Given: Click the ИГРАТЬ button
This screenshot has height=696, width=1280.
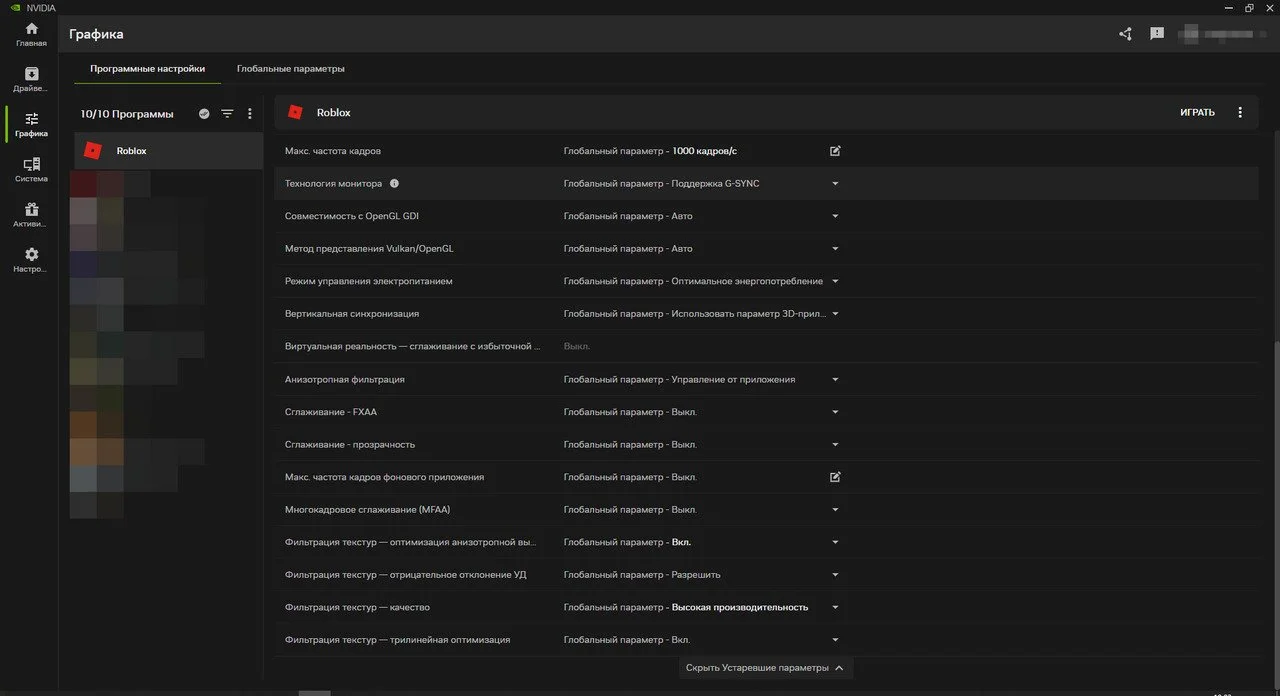Looking at the screenshot, I should 1197,112.
